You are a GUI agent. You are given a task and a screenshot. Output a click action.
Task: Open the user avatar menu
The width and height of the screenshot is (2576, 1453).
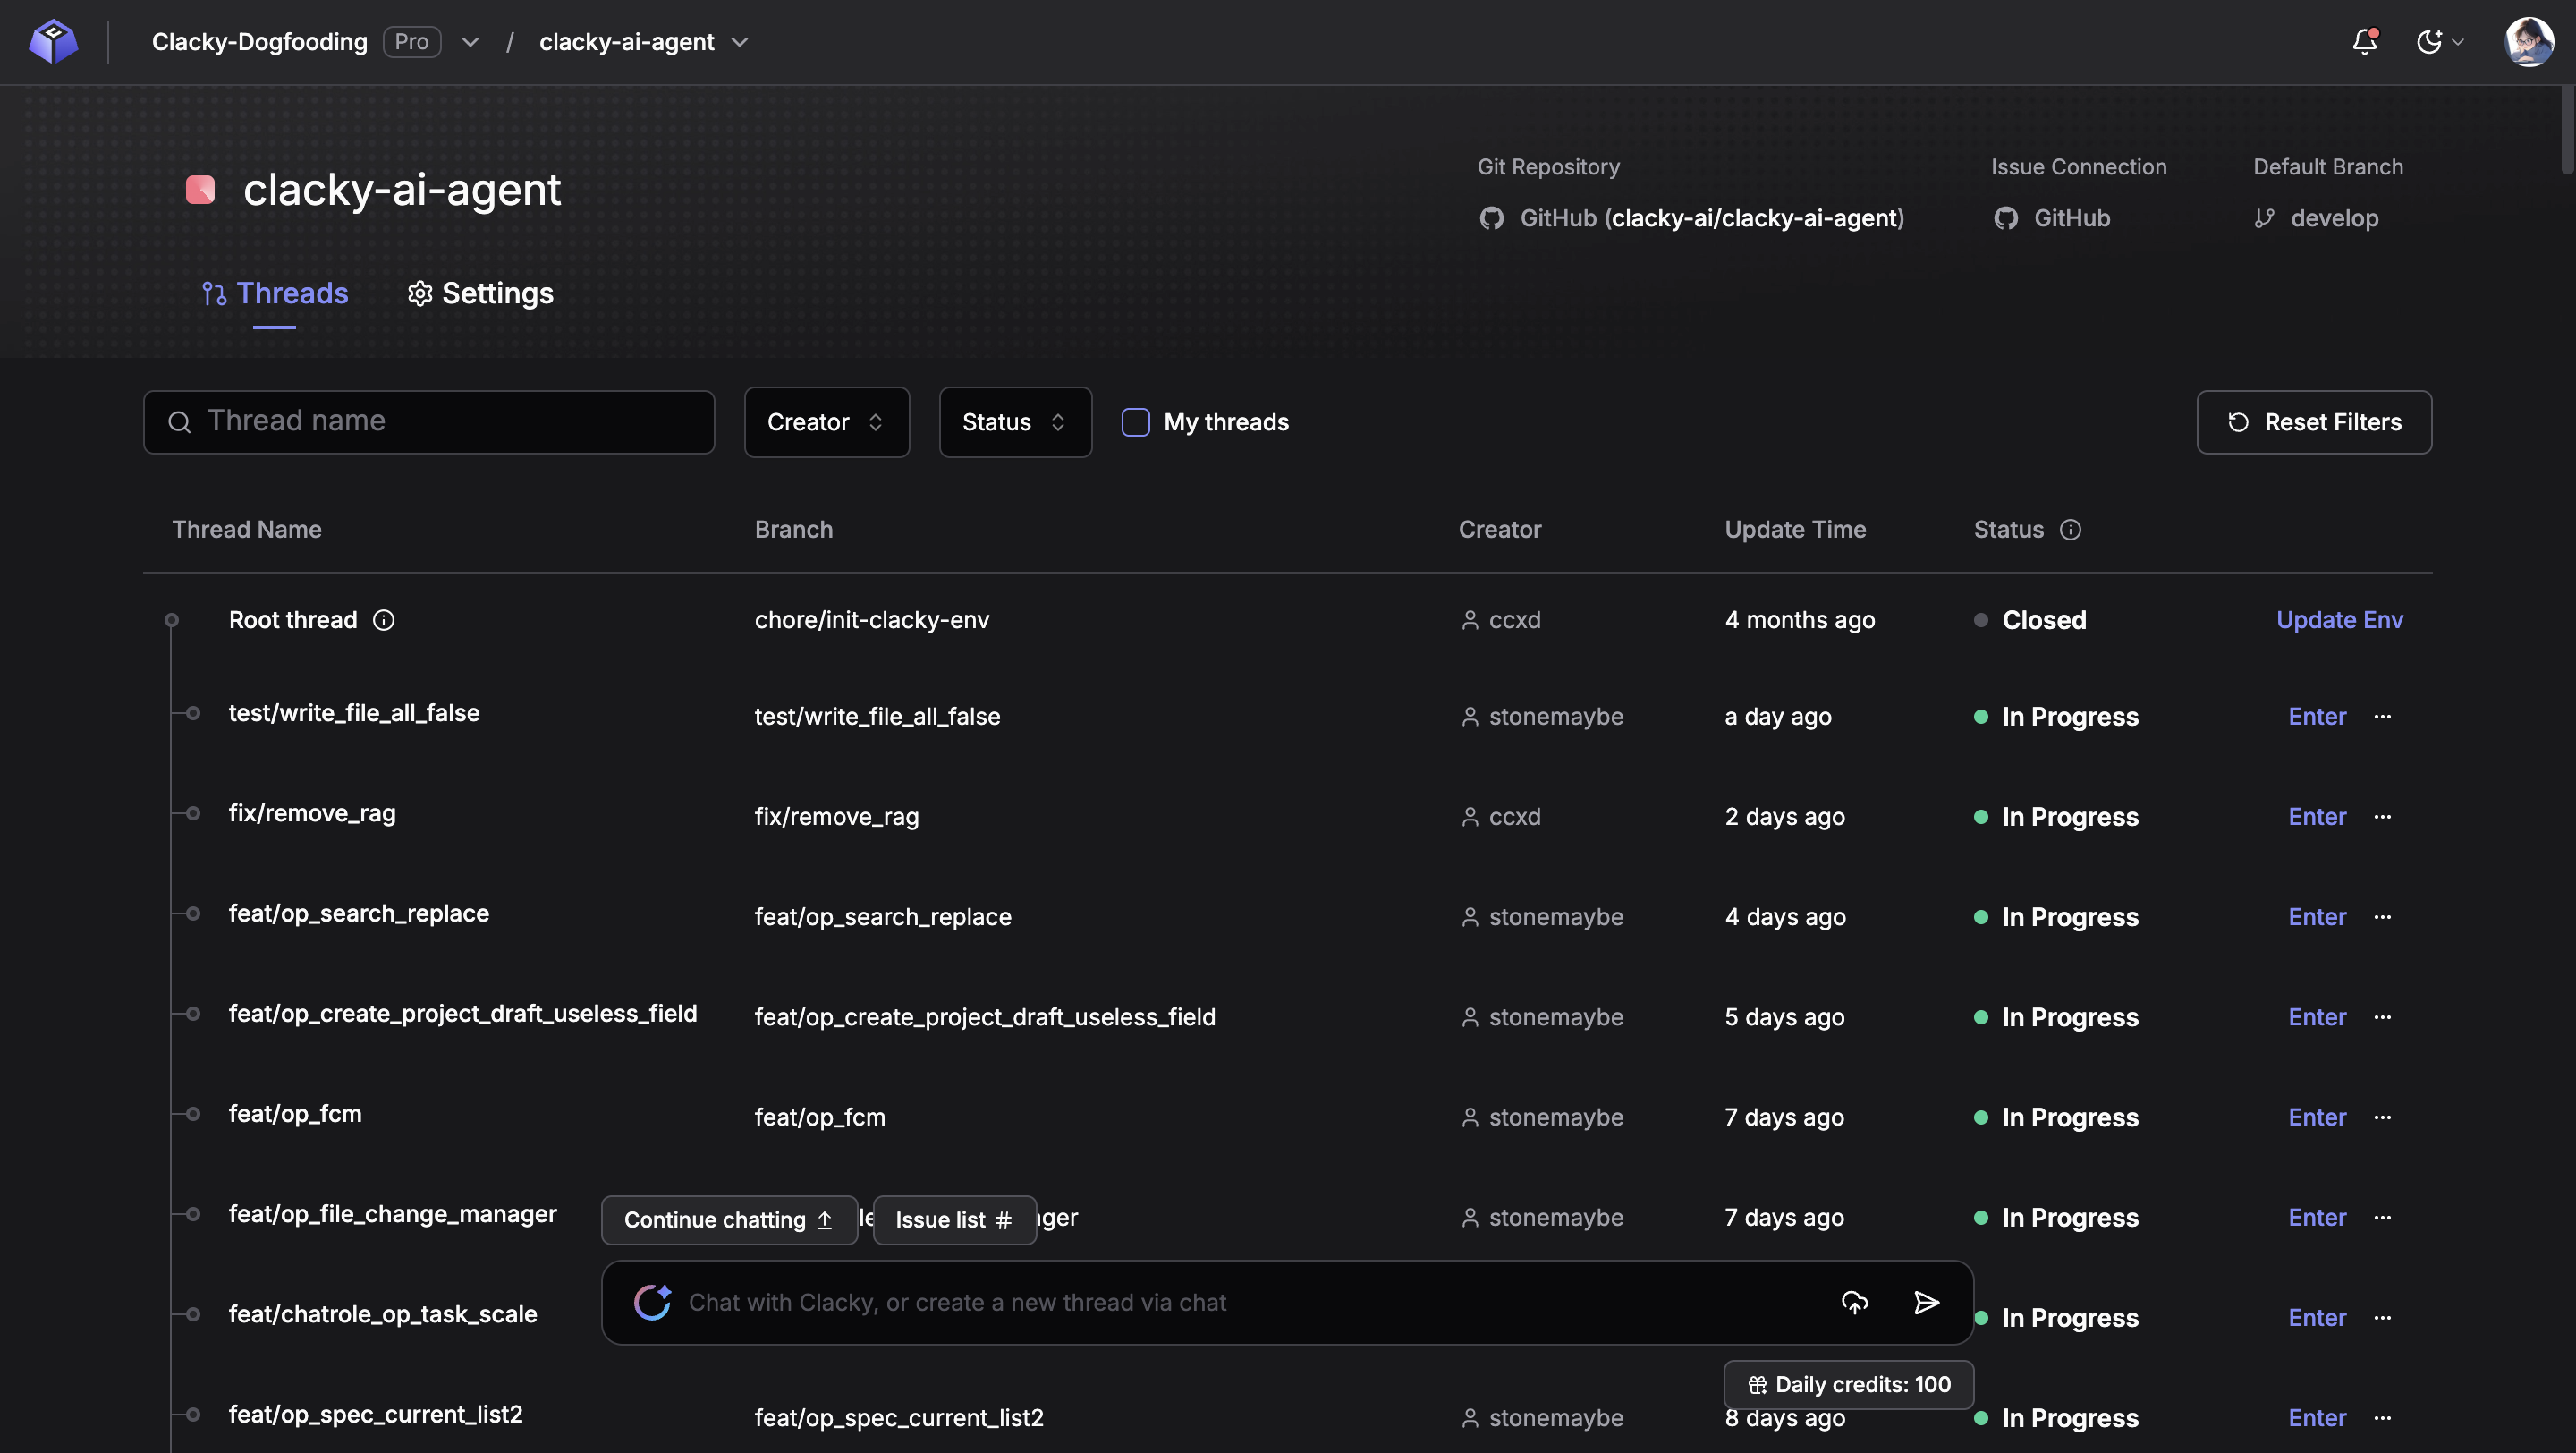coord(2529,41)
